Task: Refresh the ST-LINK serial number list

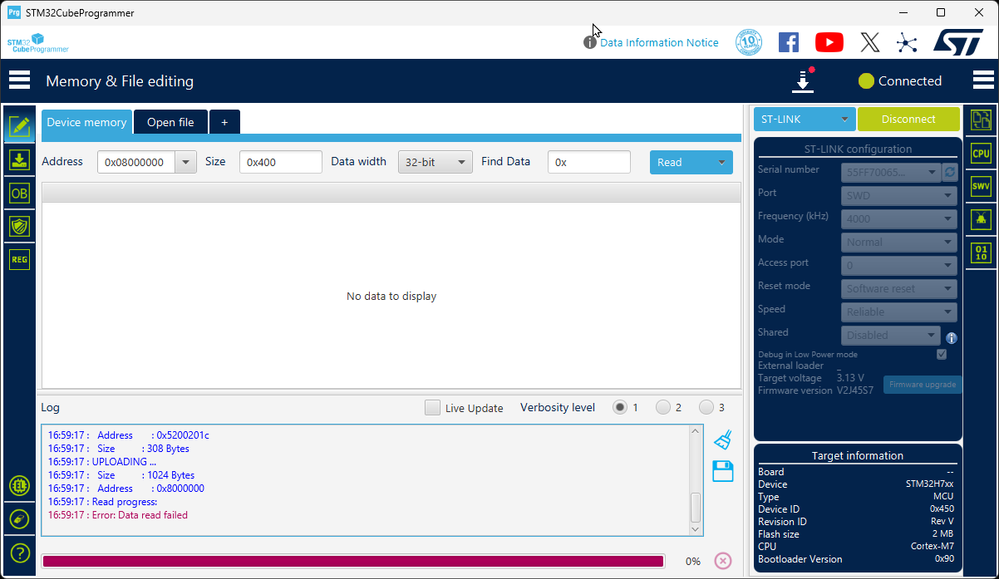Action: pos(950,172)
